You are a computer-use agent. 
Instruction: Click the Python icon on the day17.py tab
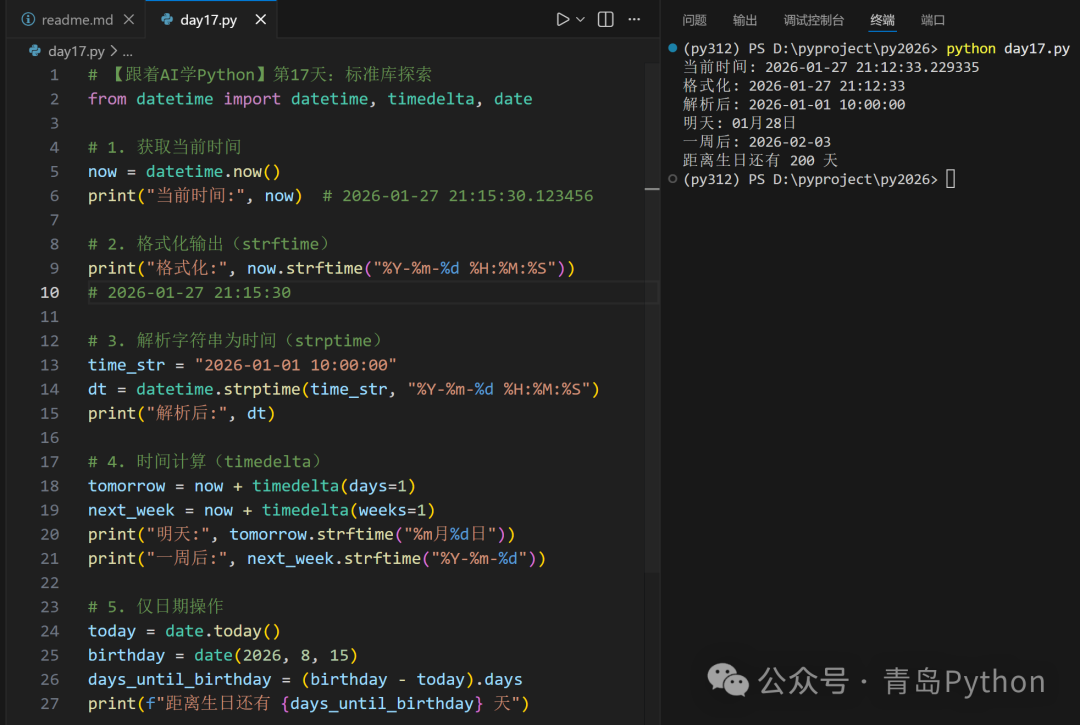click(165, 17)
